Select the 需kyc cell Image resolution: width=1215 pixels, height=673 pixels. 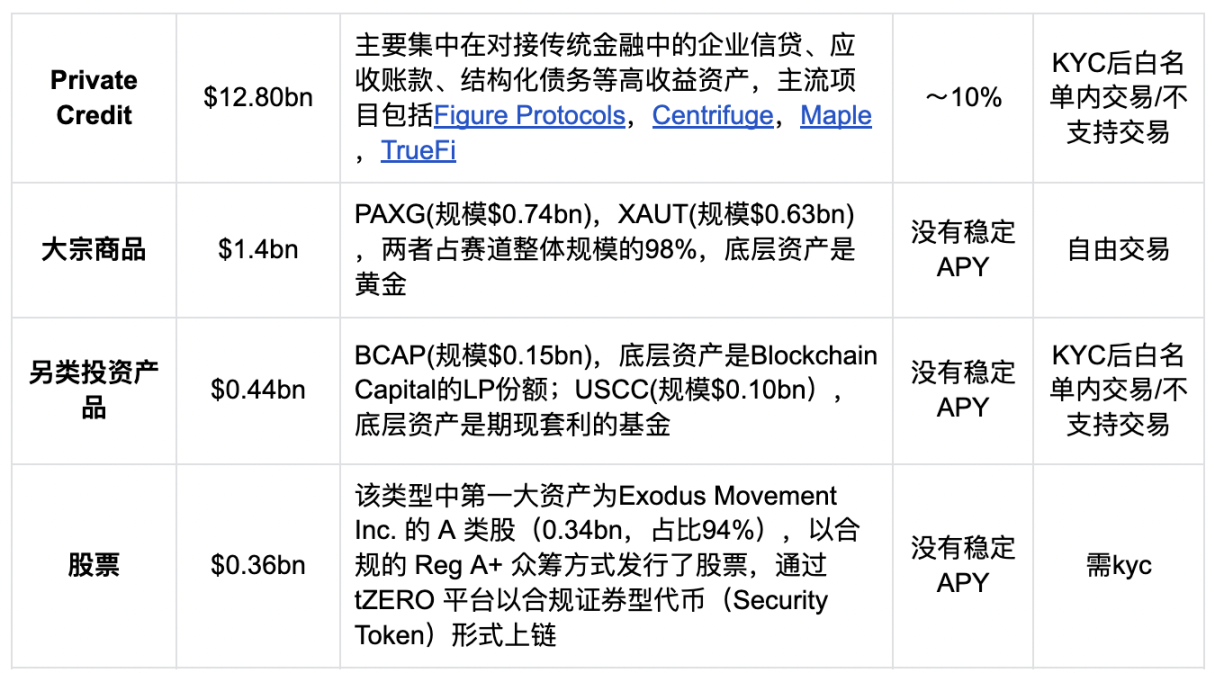pyautogui.click(x=1118, y=566)
